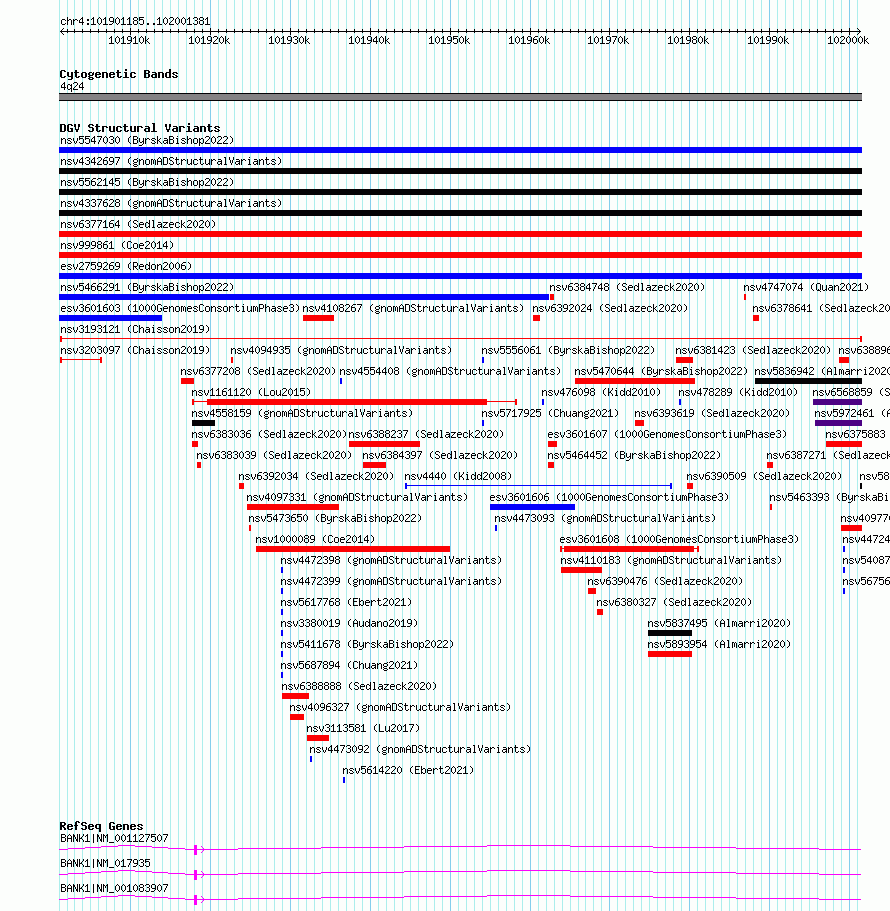Click the red bar for nsv6377164
The width and height of the screenshot is (890, 911).
460,234
